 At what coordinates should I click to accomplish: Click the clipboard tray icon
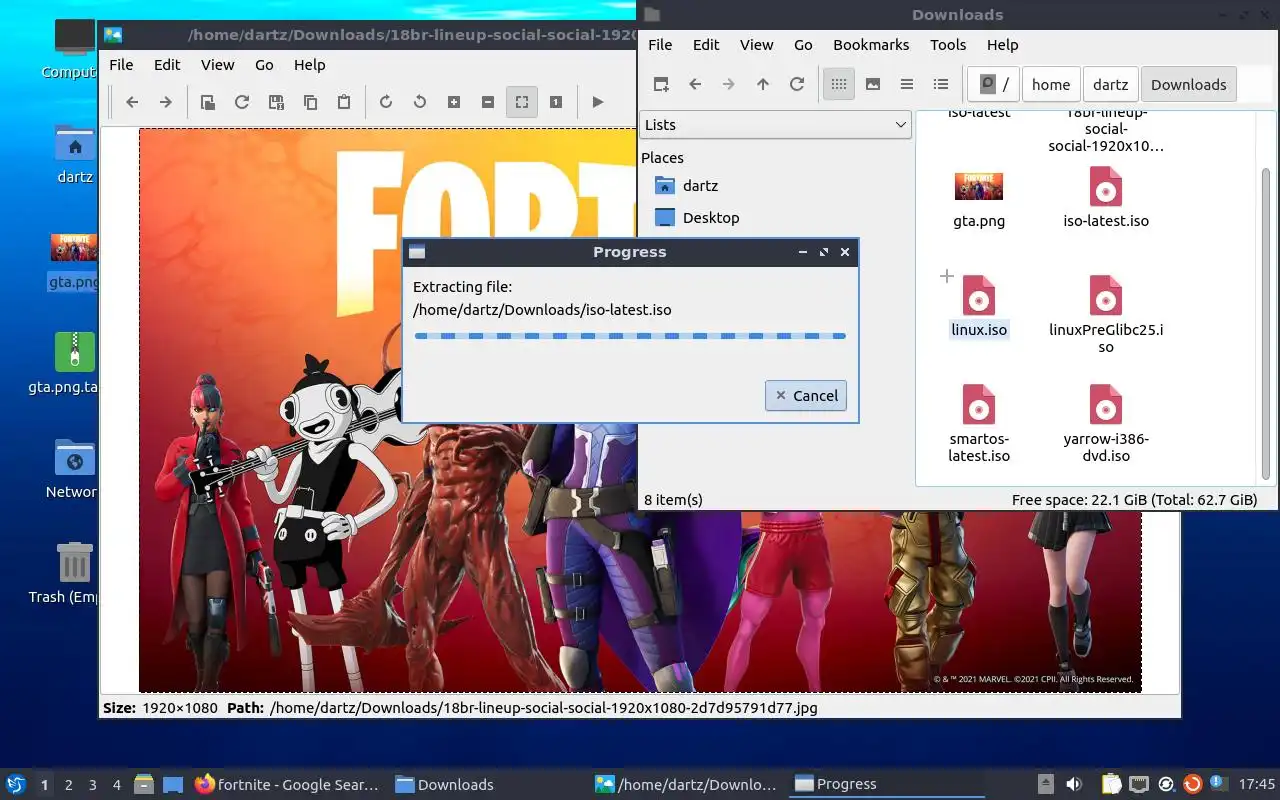click(x=1111, y=785)
